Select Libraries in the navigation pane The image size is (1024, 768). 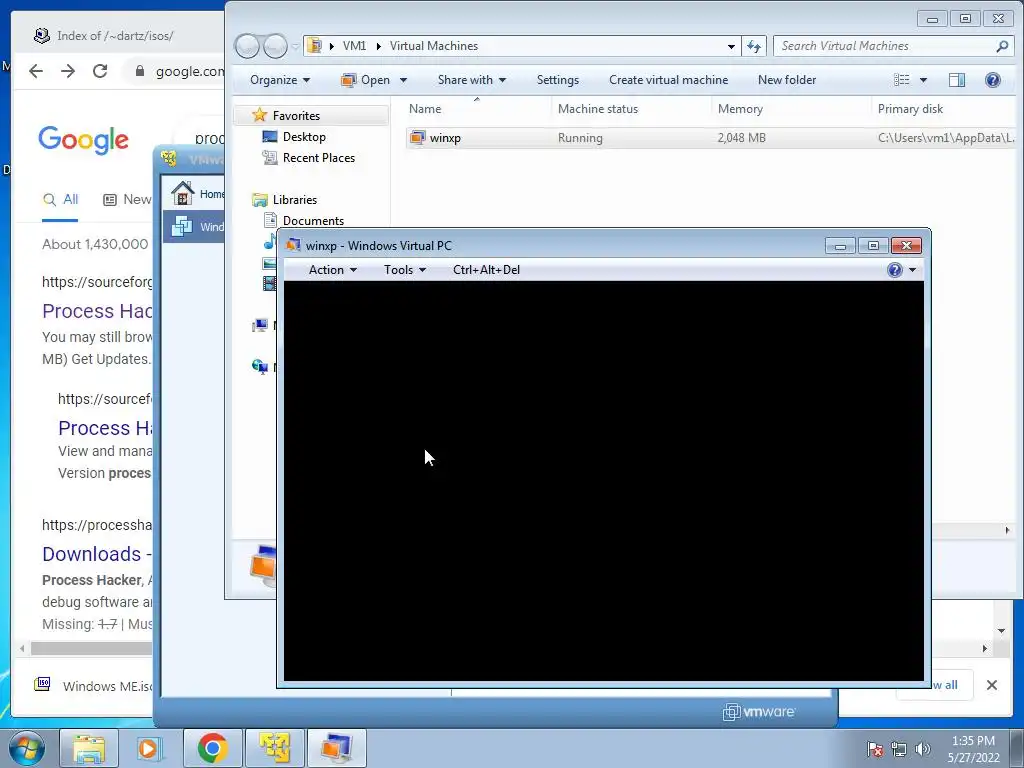tap(295, 200)
